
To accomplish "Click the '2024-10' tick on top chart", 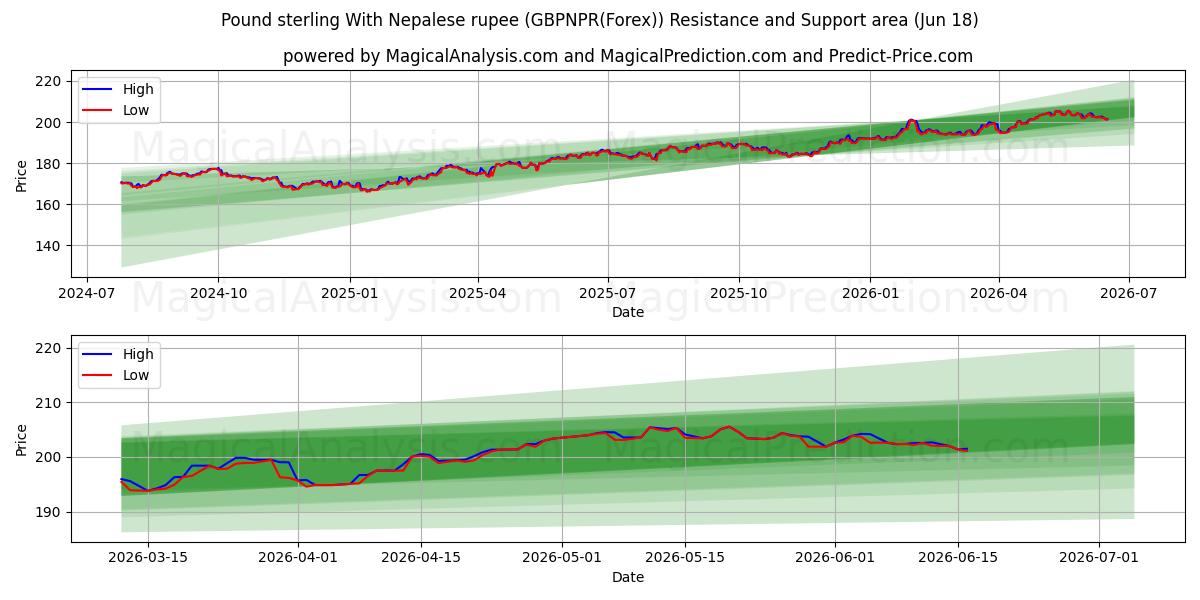I will 218,292.
